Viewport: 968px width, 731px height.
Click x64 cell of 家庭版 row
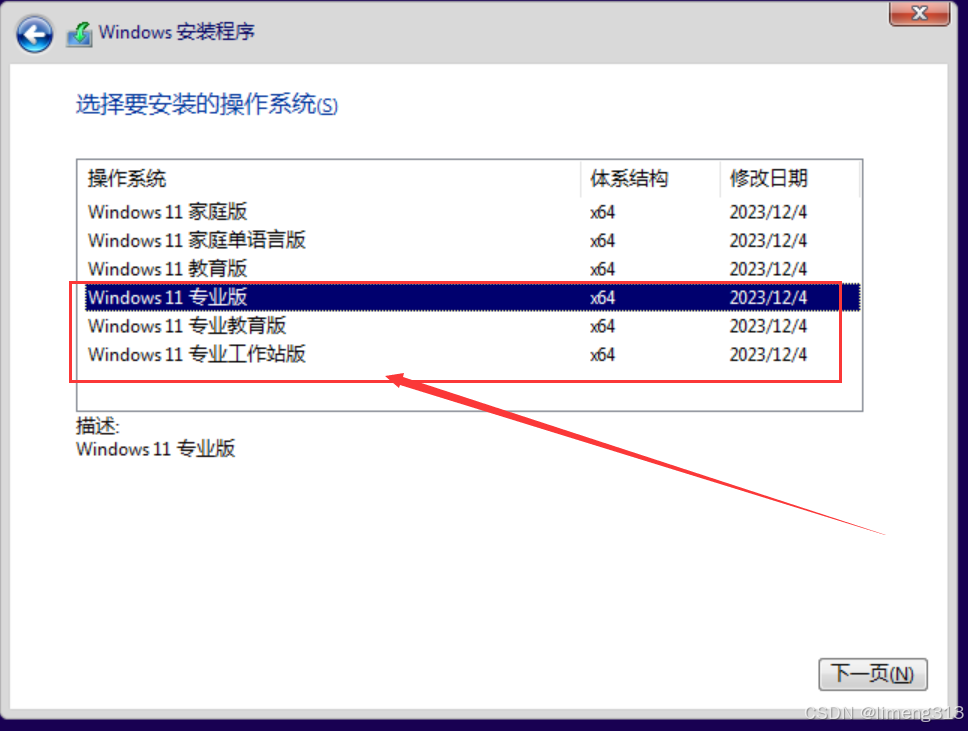pos(602,212)
